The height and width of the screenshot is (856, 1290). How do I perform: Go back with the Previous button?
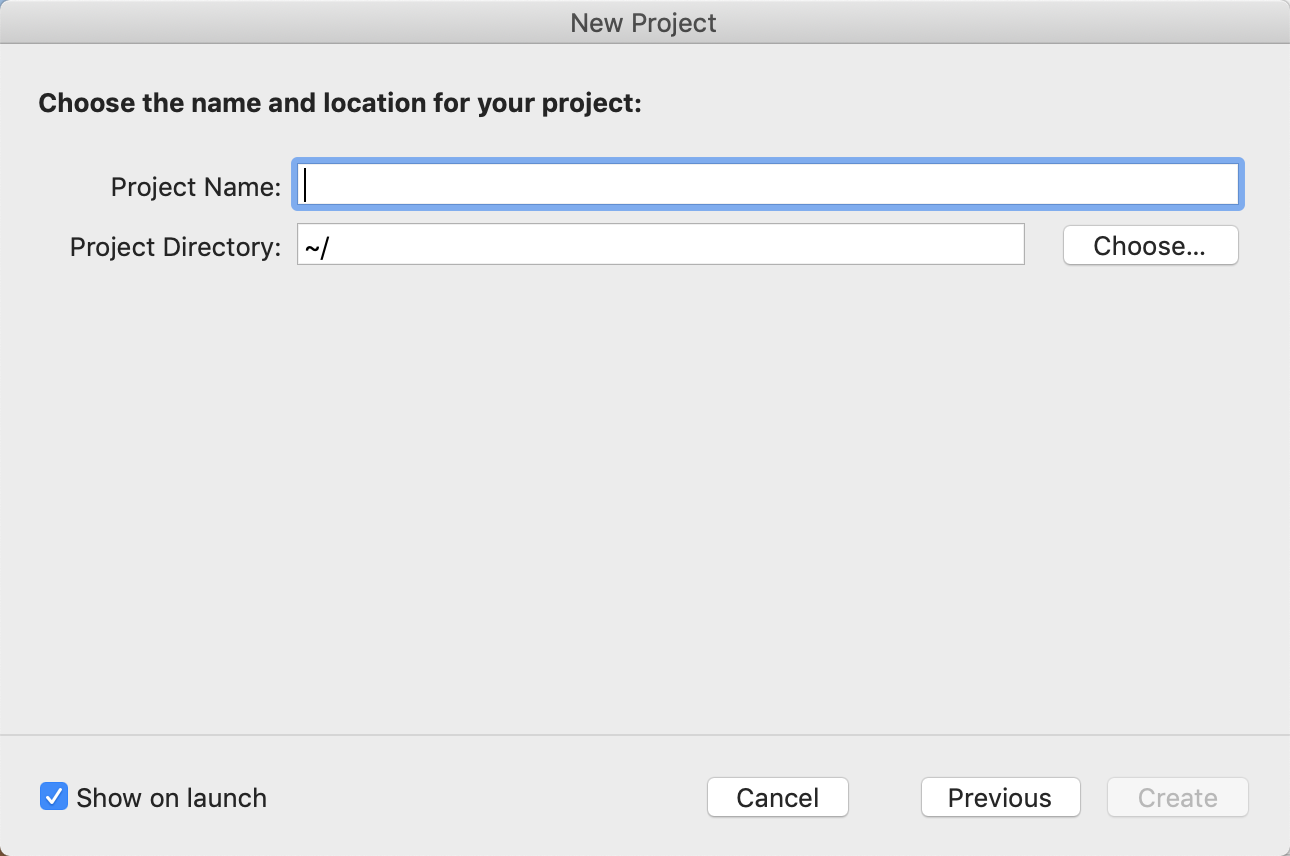1000,798
